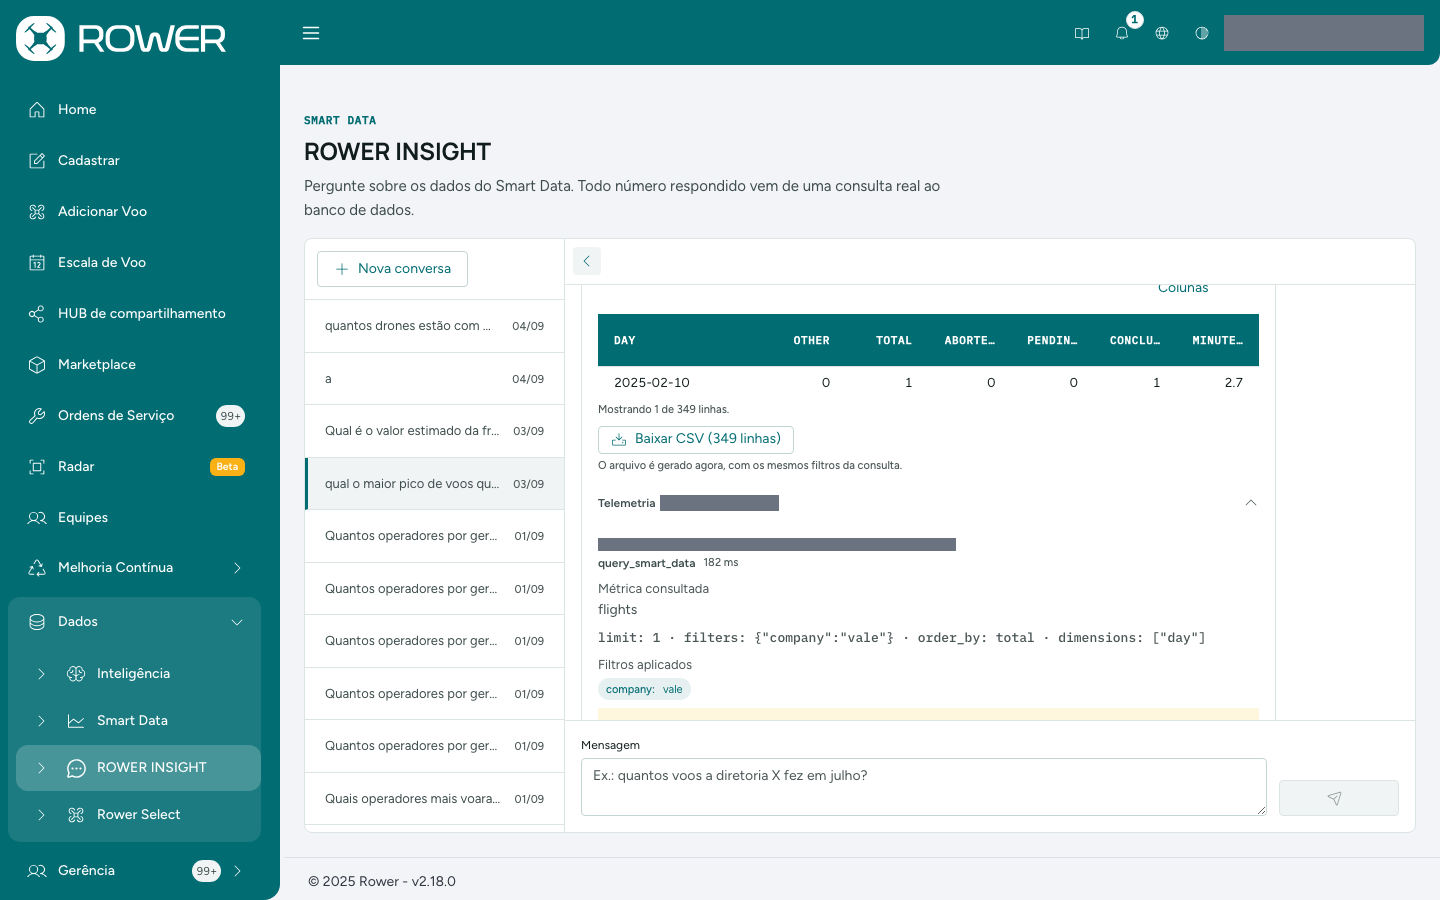The width and height of the screenshot is (1440, 900).
Task: Collapse the Dados menu chevron
Action: click(237, 621)
